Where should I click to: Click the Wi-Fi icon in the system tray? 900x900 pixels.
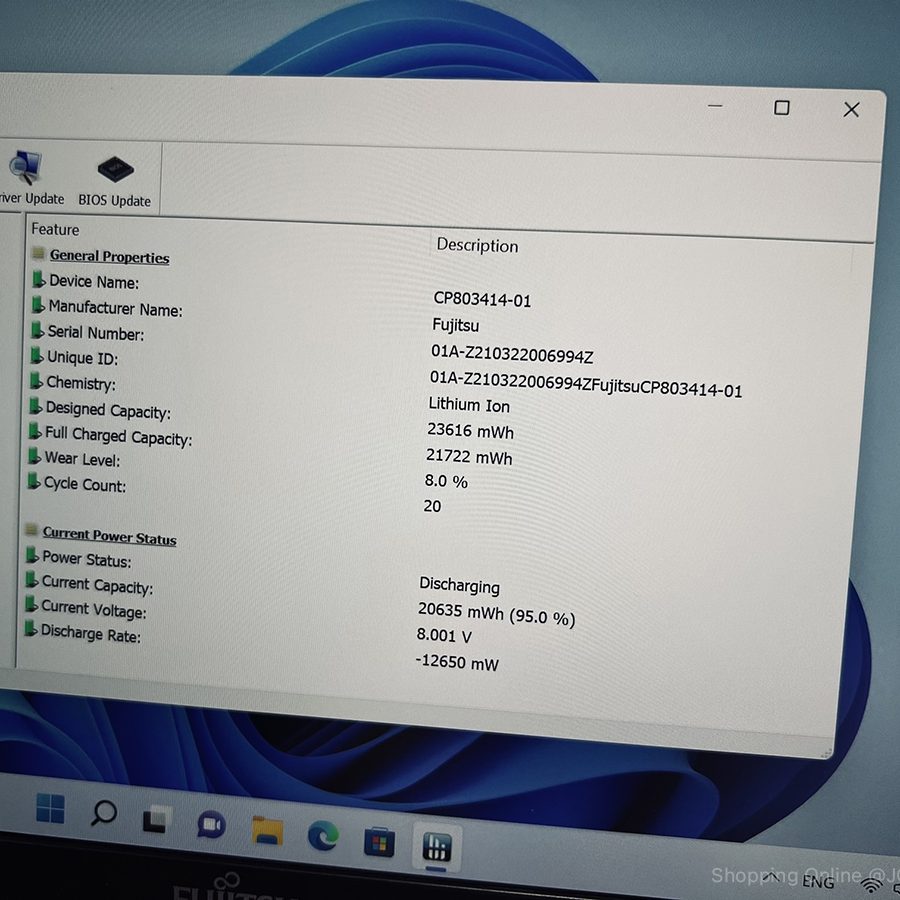872,886
